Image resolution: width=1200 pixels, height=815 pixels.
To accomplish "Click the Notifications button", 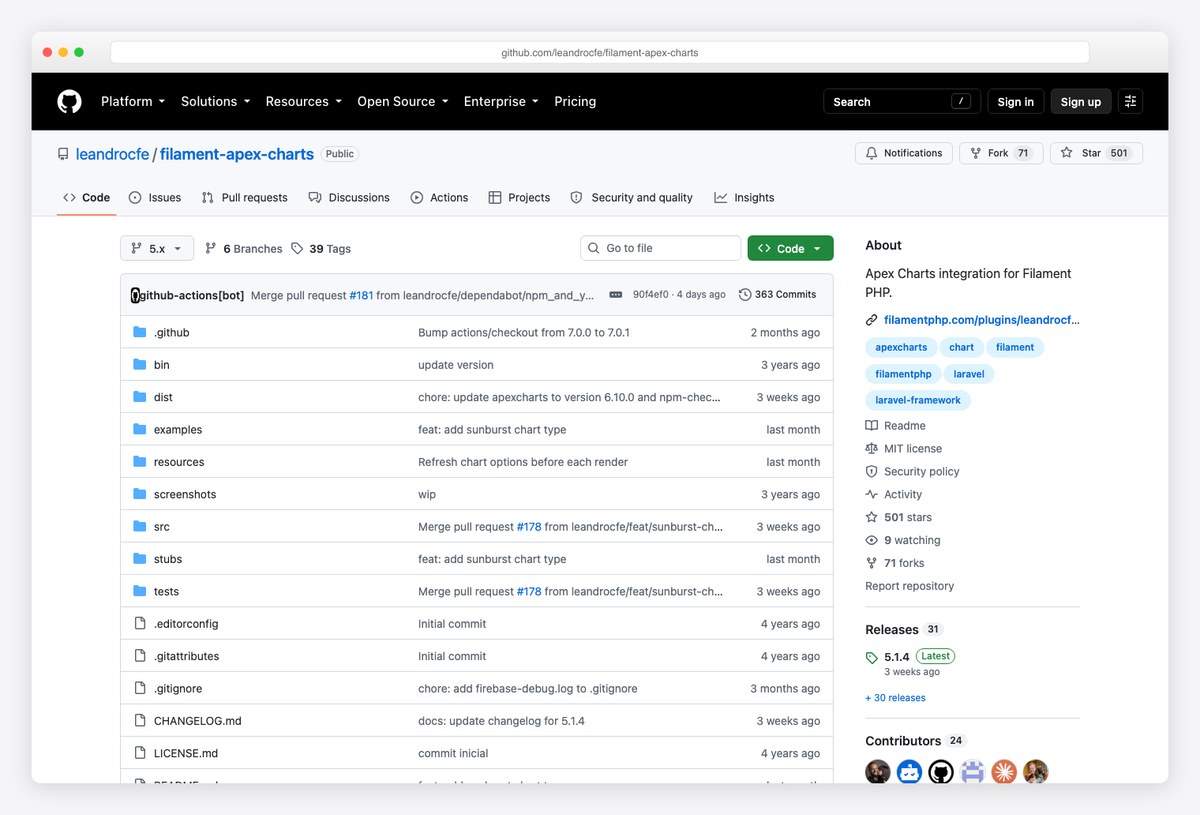I will [904, 153].
